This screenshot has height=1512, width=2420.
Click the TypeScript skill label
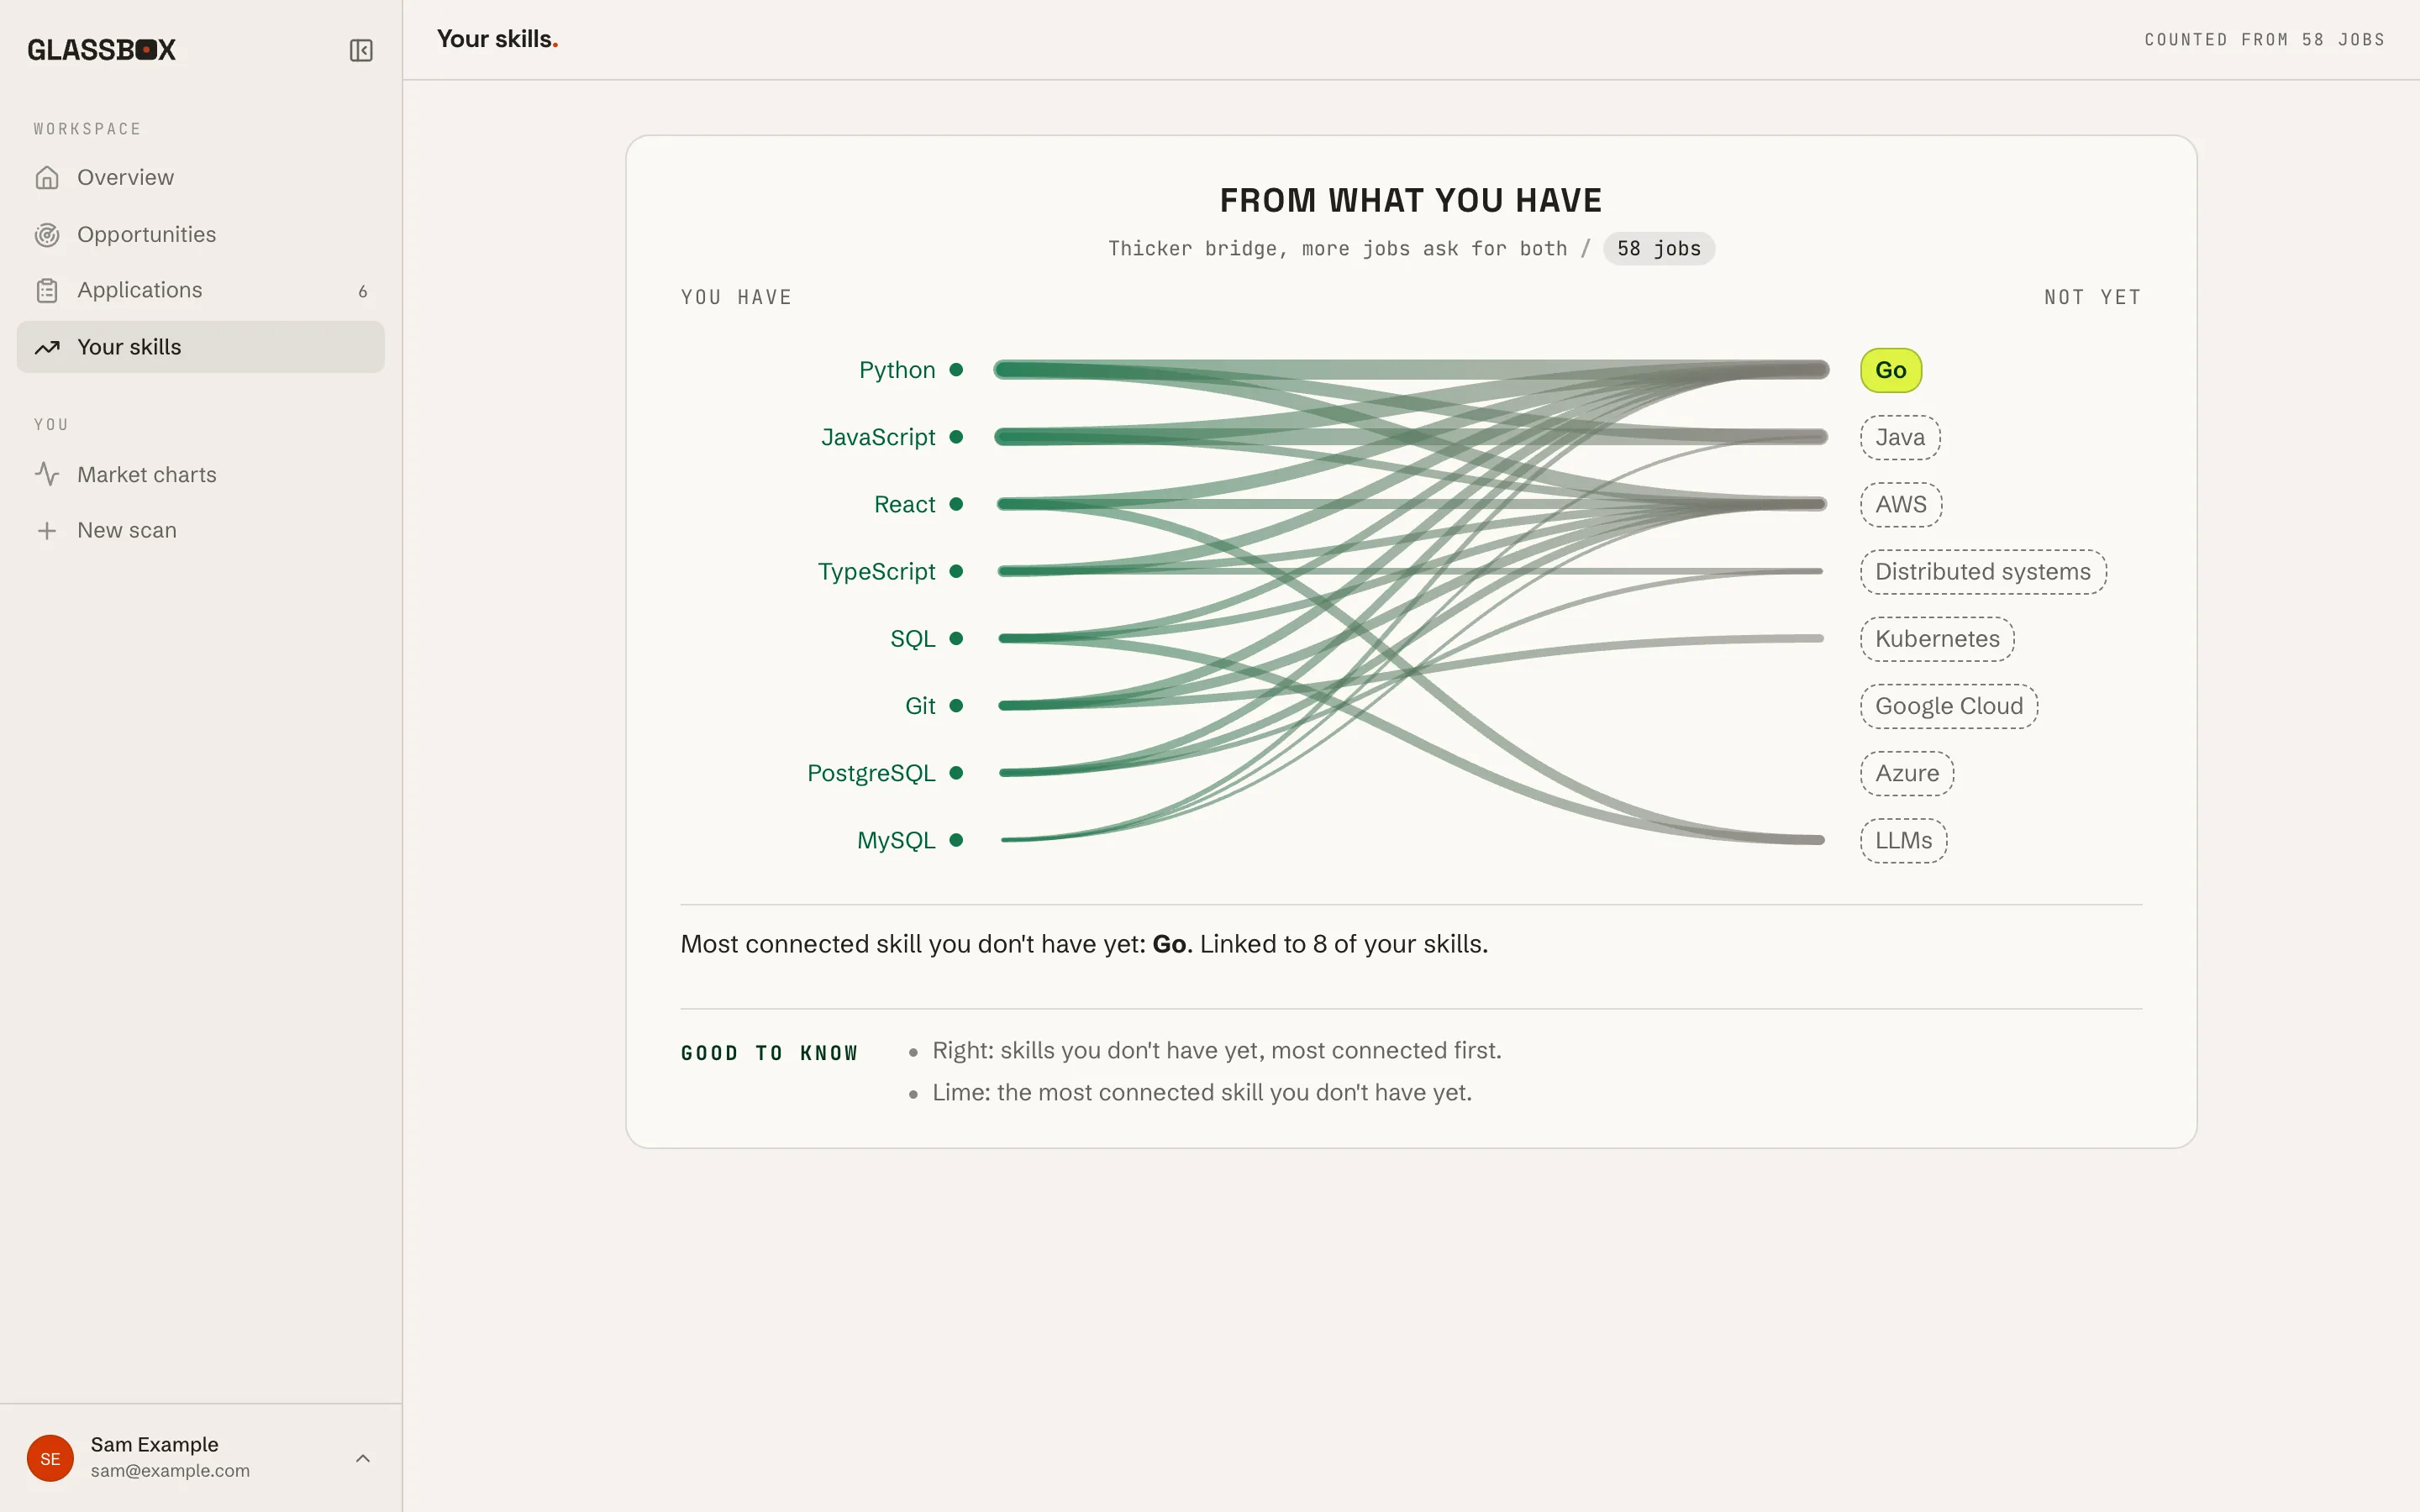[x=876, y=572]
